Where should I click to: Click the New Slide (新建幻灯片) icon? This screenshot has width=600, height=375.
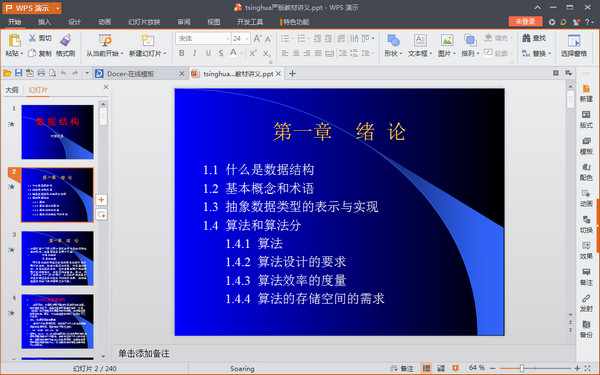tap(147, 40)
